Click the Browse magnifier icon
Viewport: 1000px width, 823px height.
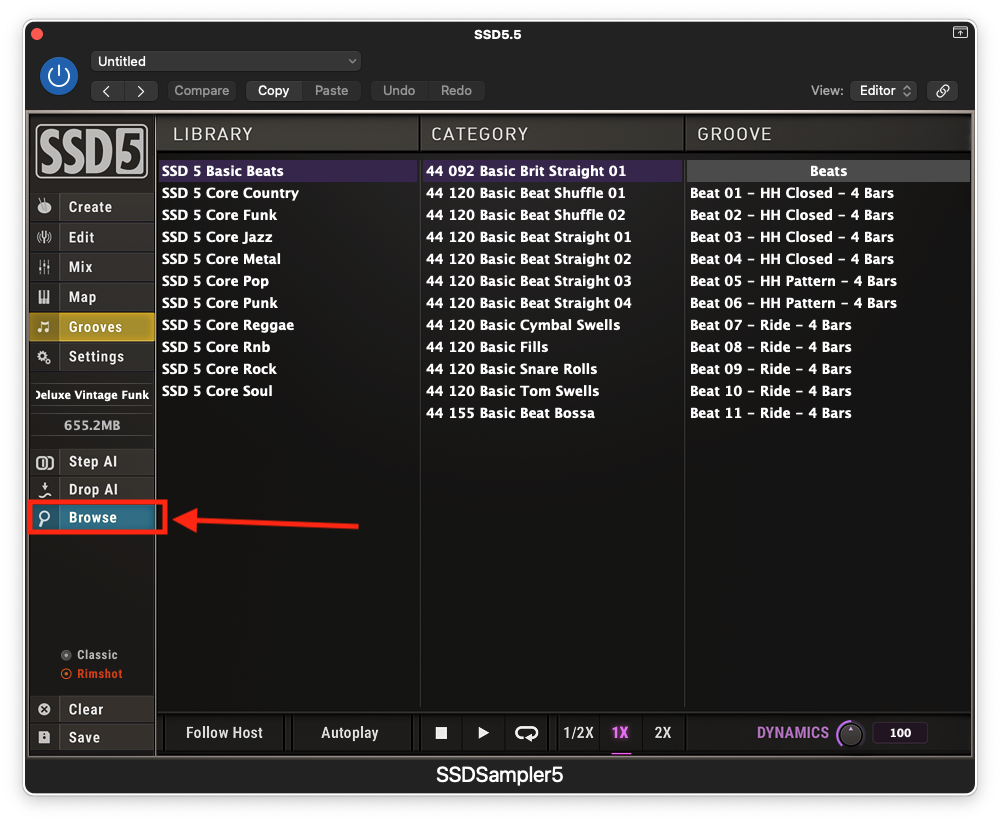[44, 517]
